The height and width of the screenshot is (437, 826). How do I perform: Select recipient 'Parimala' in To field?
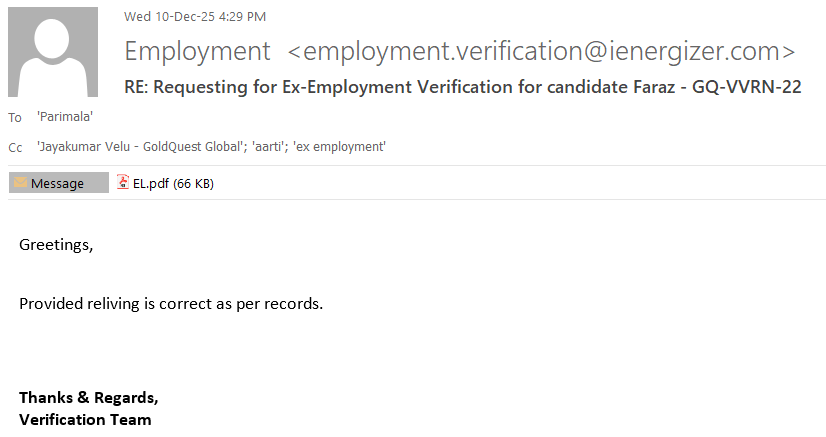(65, 117)
